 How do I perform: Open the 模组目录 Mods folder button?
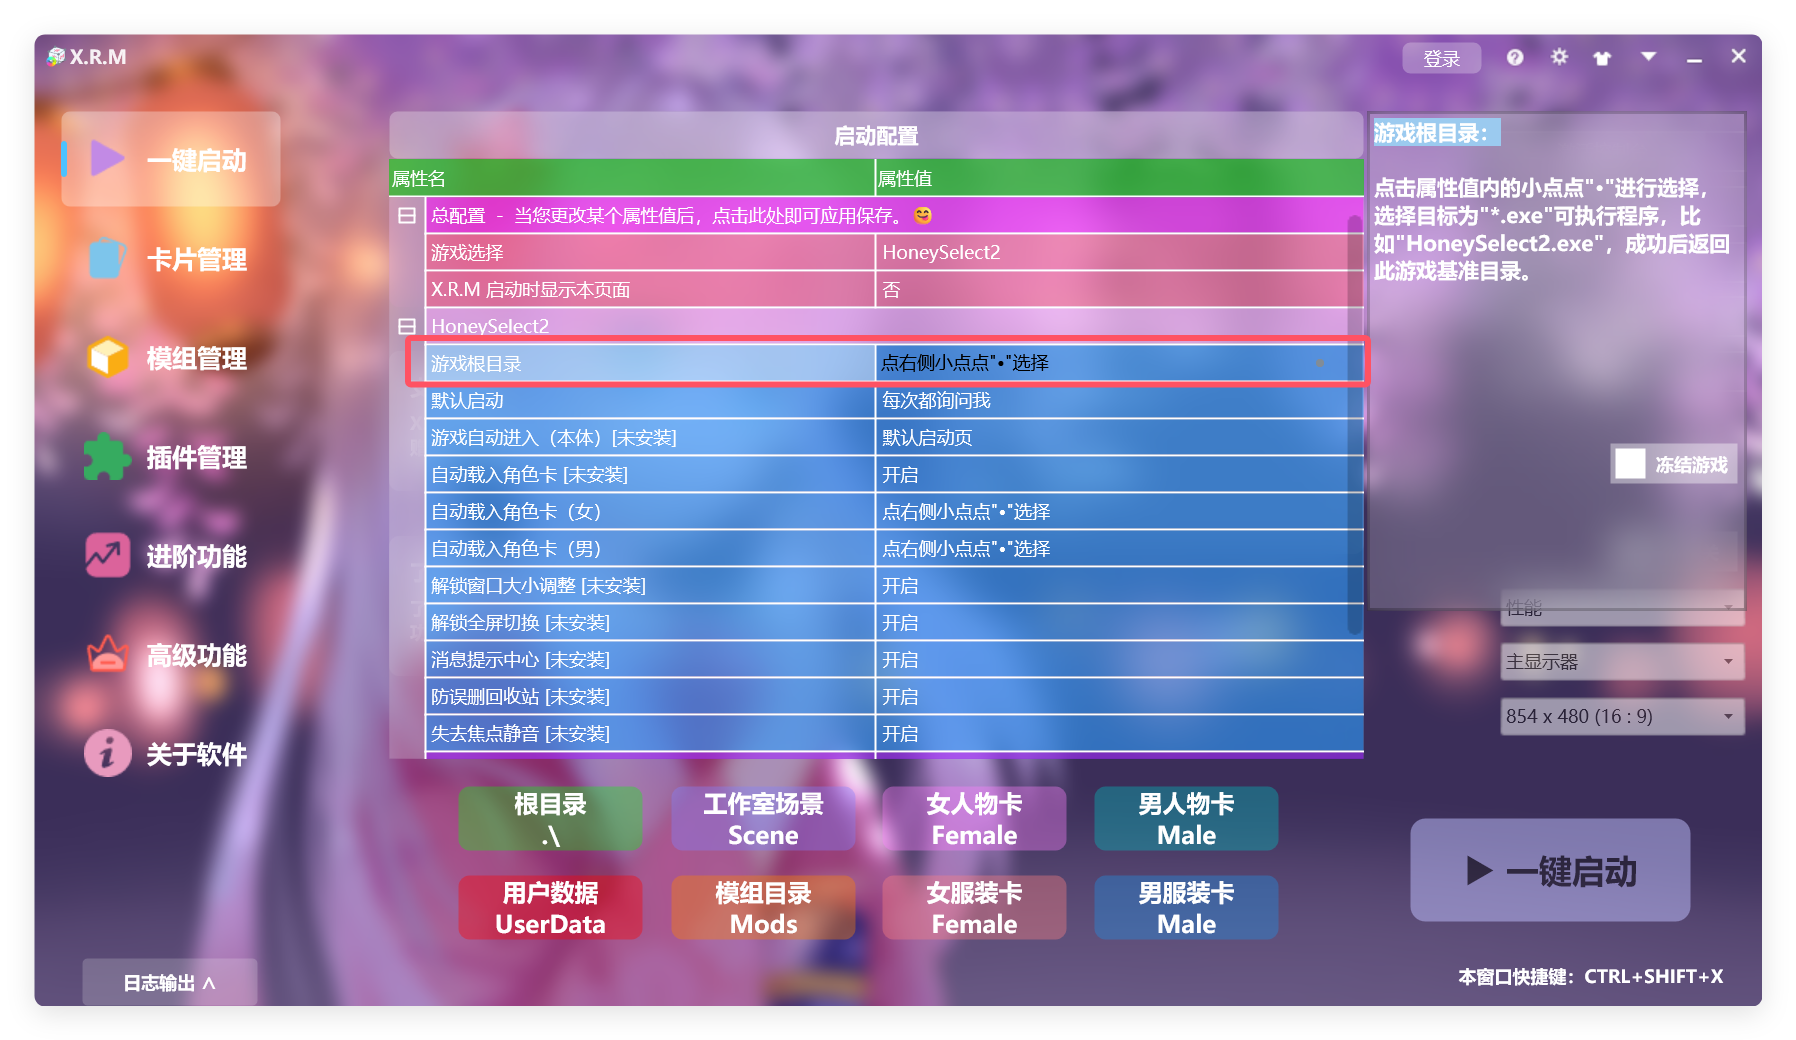762,907
